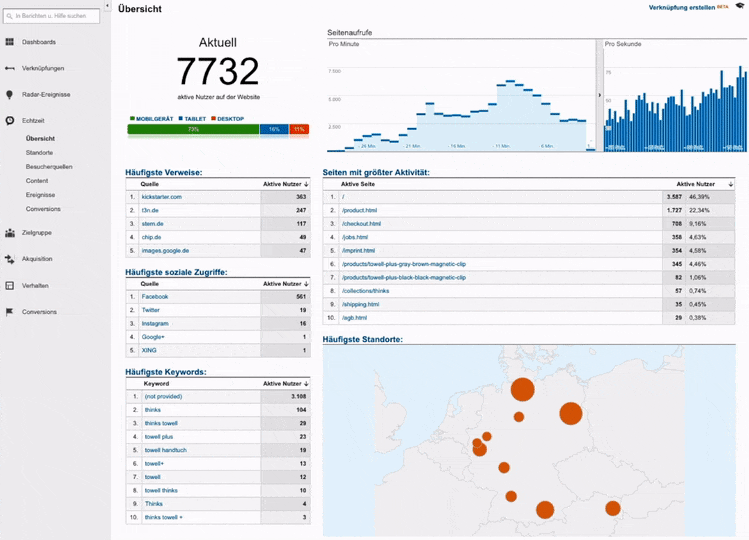Open /products/towell-plus-black-black-magnetic-clip page
This screenshot has width=749, height=540.
[x=404, y=277]
